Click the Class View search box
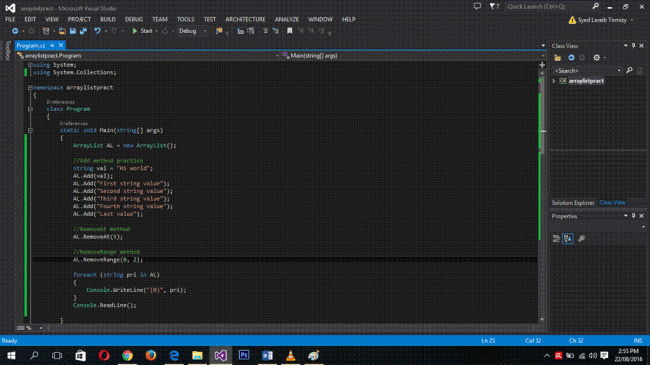This screenshot has height=365, width=650. [588, 71]
